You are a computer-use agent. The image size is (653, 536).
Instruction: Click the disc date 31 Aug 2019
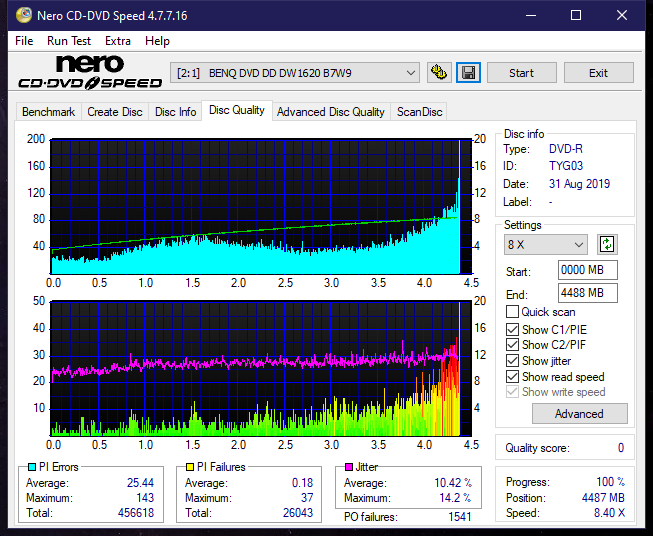579,184
